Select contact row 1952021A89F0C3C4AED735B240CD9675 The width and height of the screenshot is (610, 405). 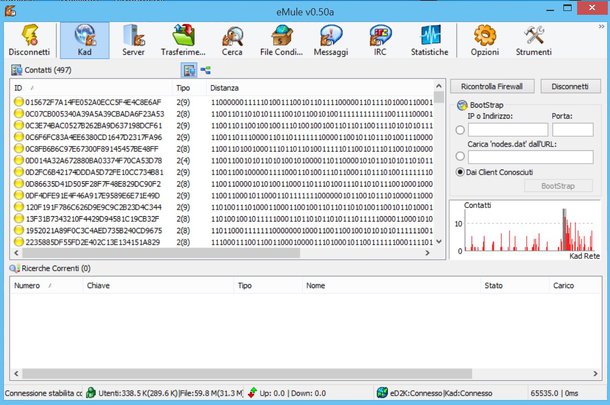[x=223, y=230]
